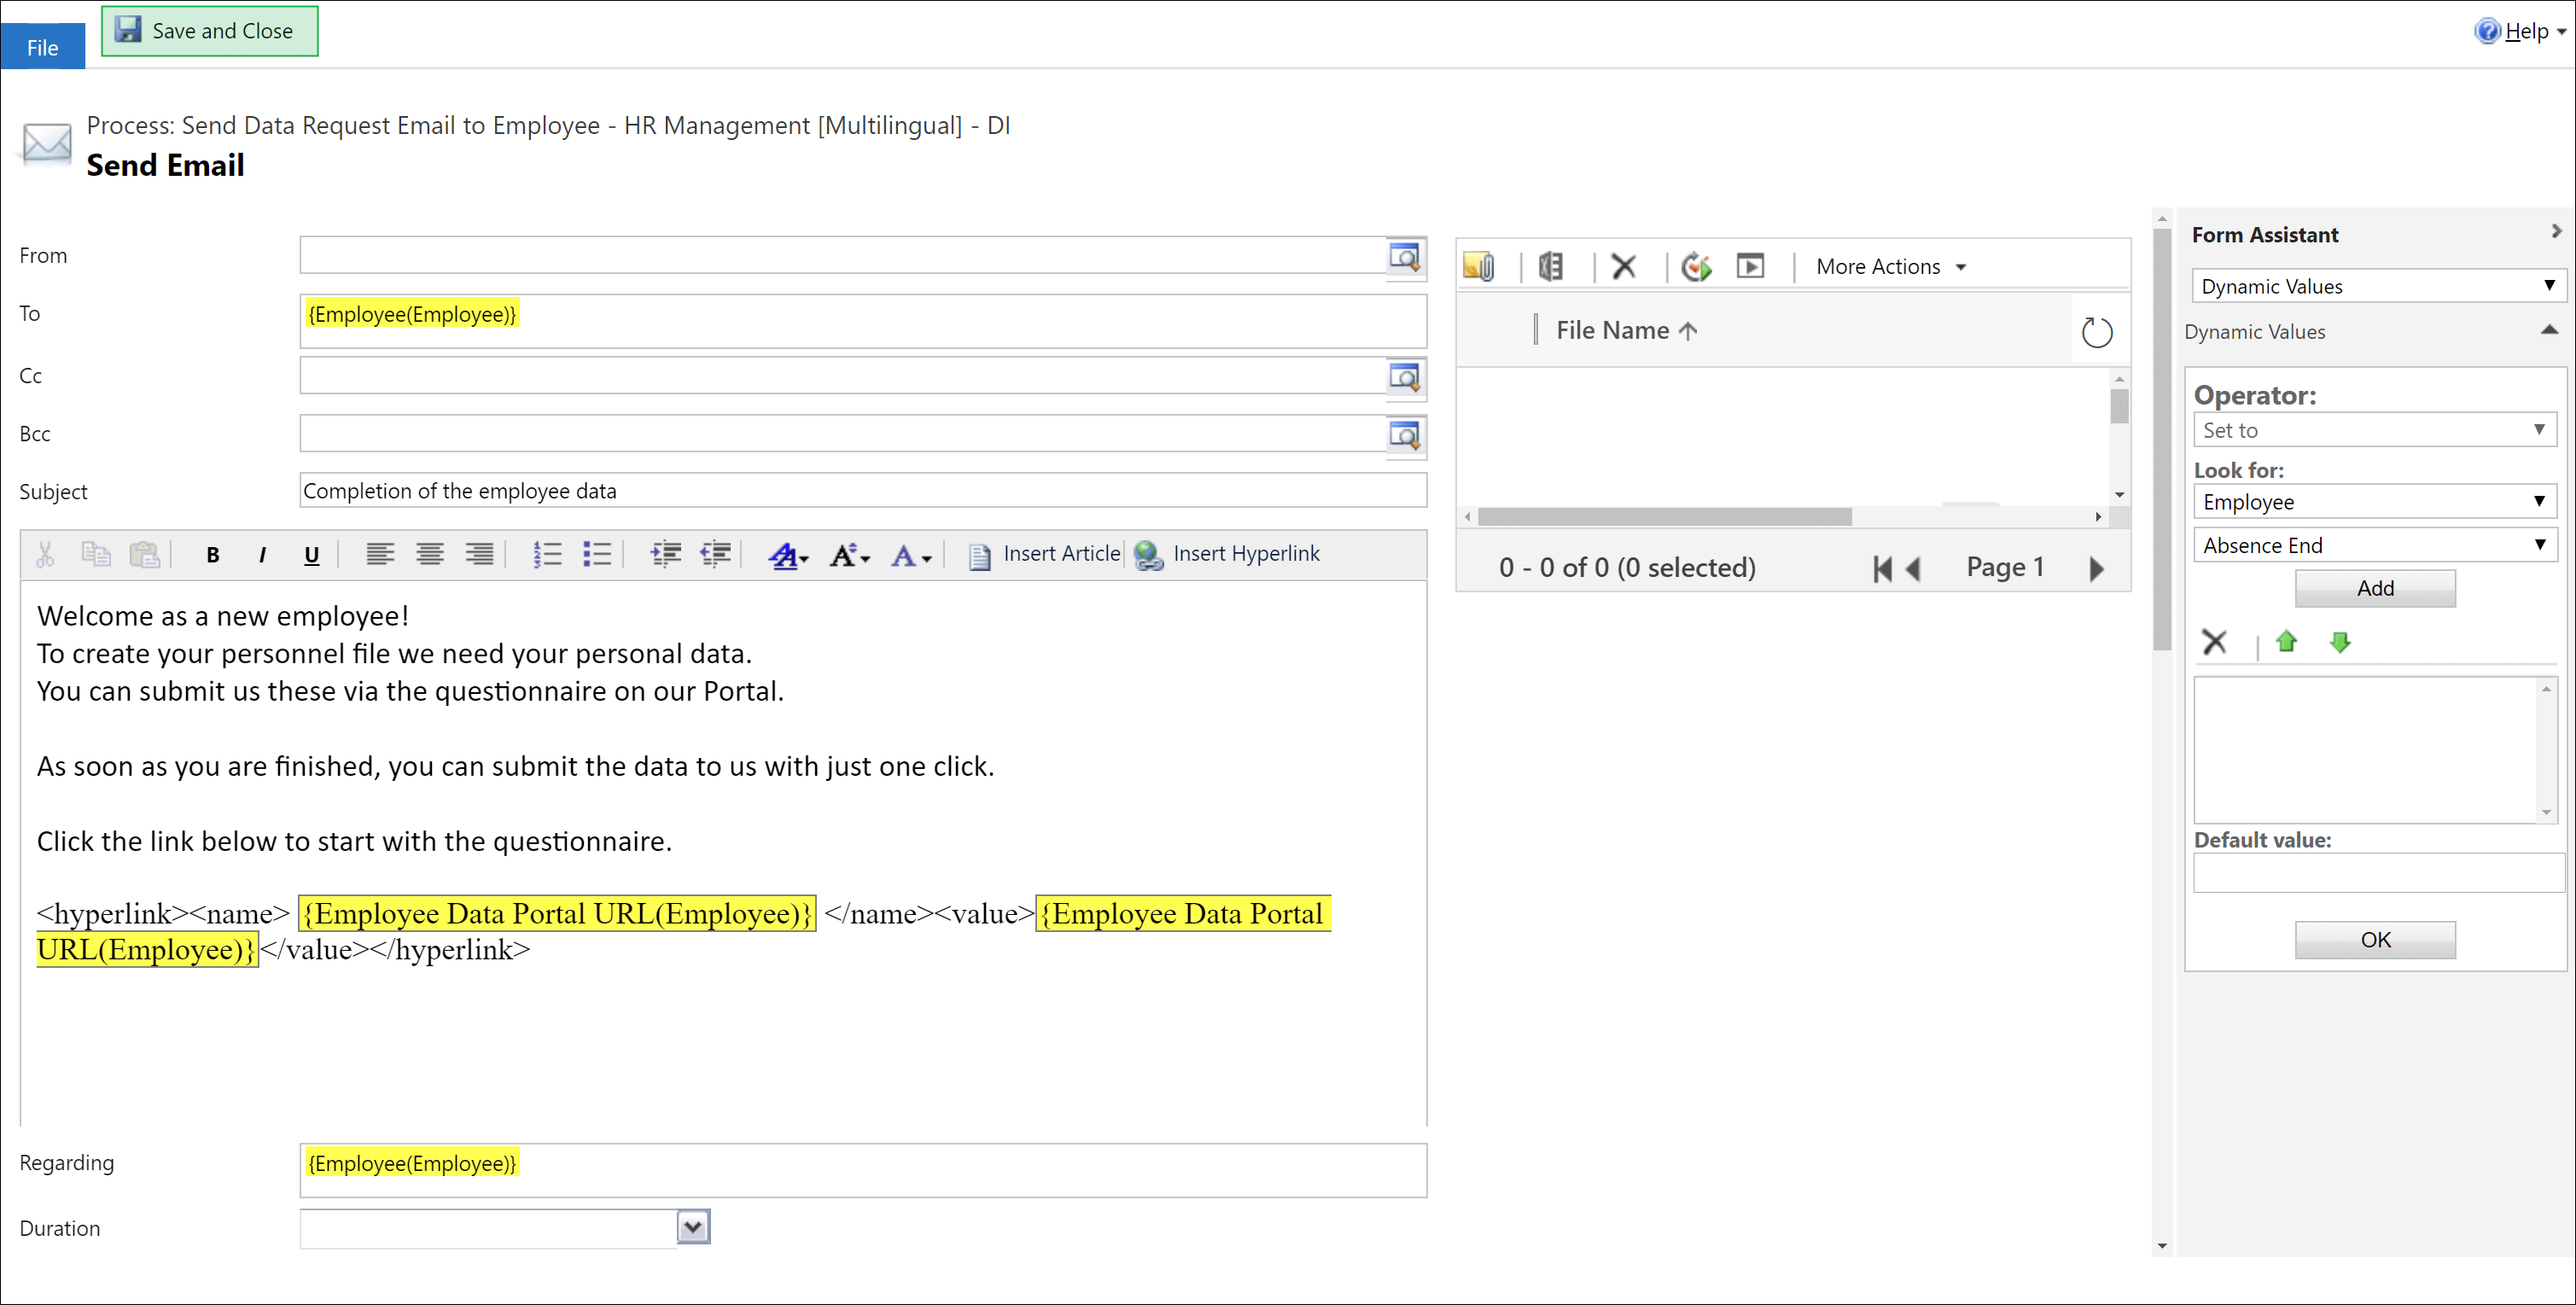
Task: Open the font color picker
Action: pyautogui.click(x=911, y=555)
